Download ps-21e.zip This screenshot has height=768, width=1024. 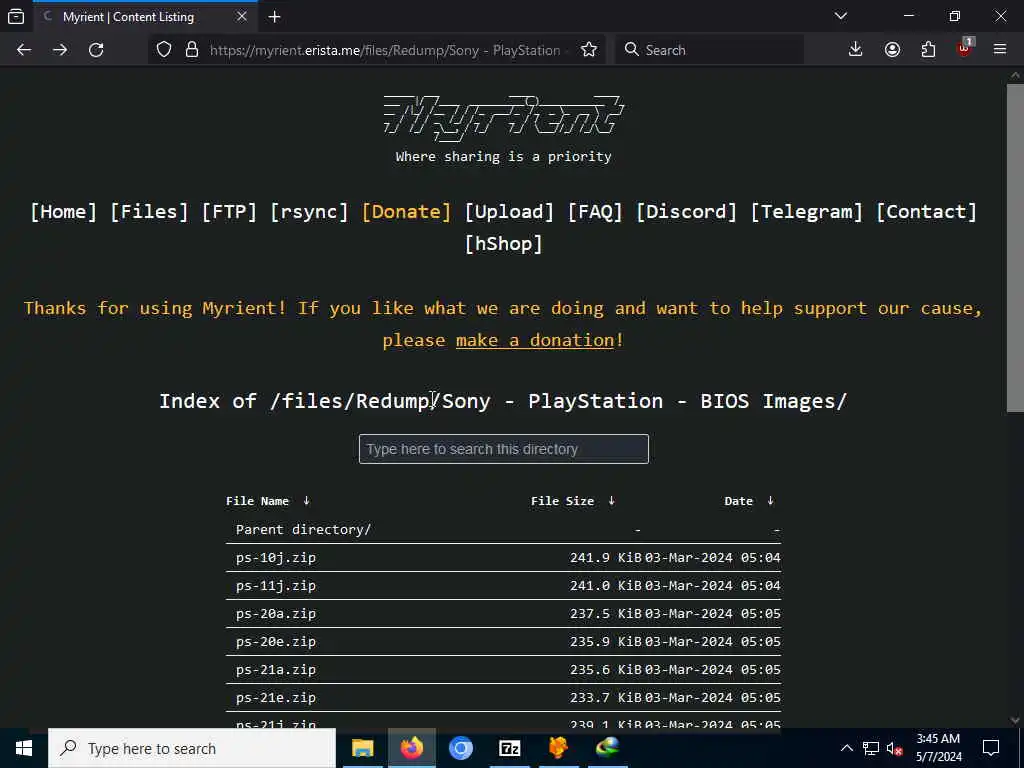(276, 698)
